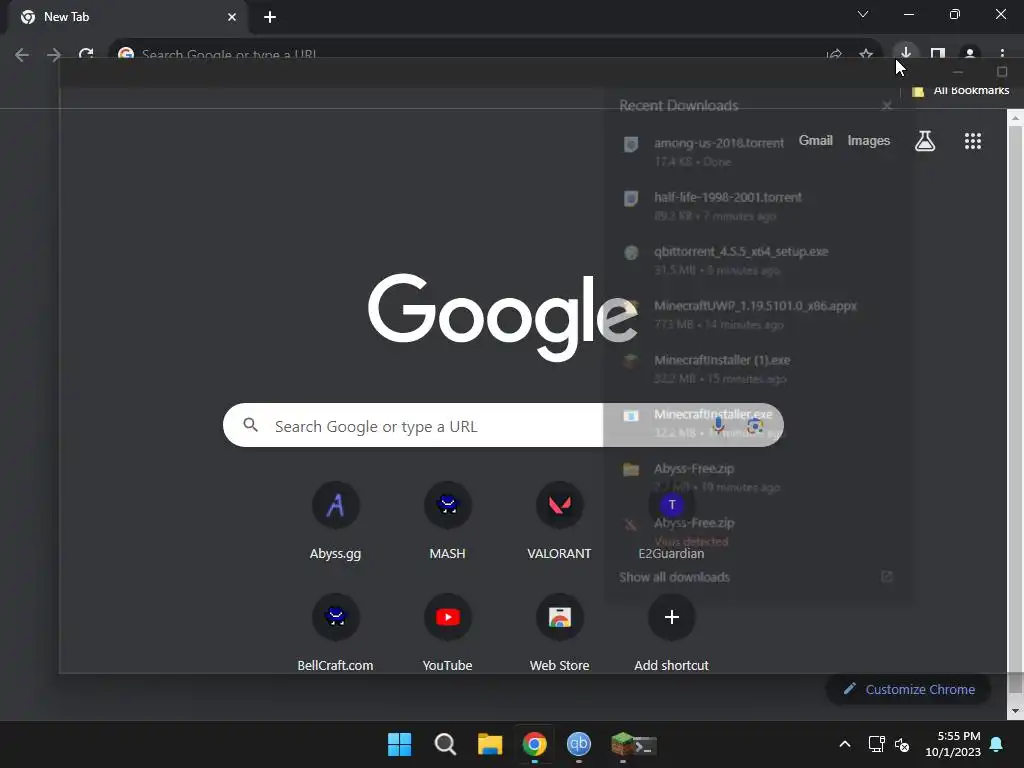Image resolution: width=1024 pixels, height=768 pixels.
Task: Go back one page
Action: [22, 55]
